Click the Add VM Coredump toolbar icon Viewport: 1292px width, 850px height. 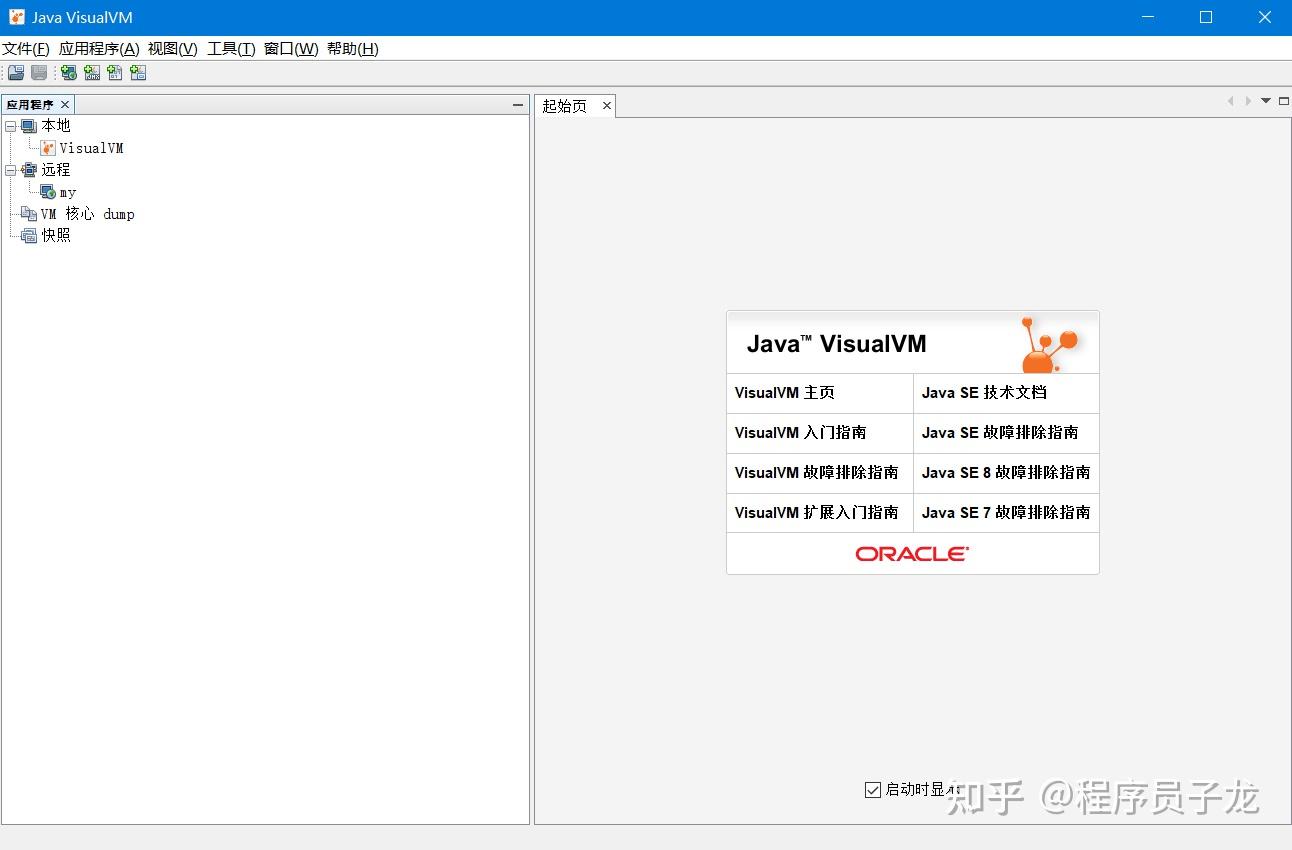pos(114,72)
